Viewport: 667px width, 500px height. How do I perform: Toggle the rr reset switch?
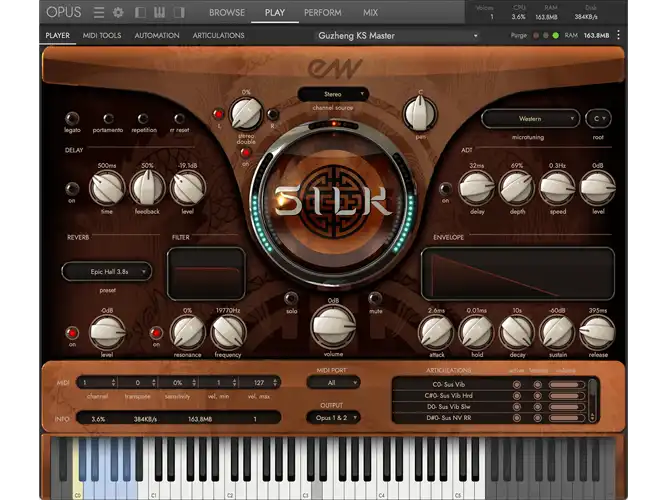[x=180, y=118]
